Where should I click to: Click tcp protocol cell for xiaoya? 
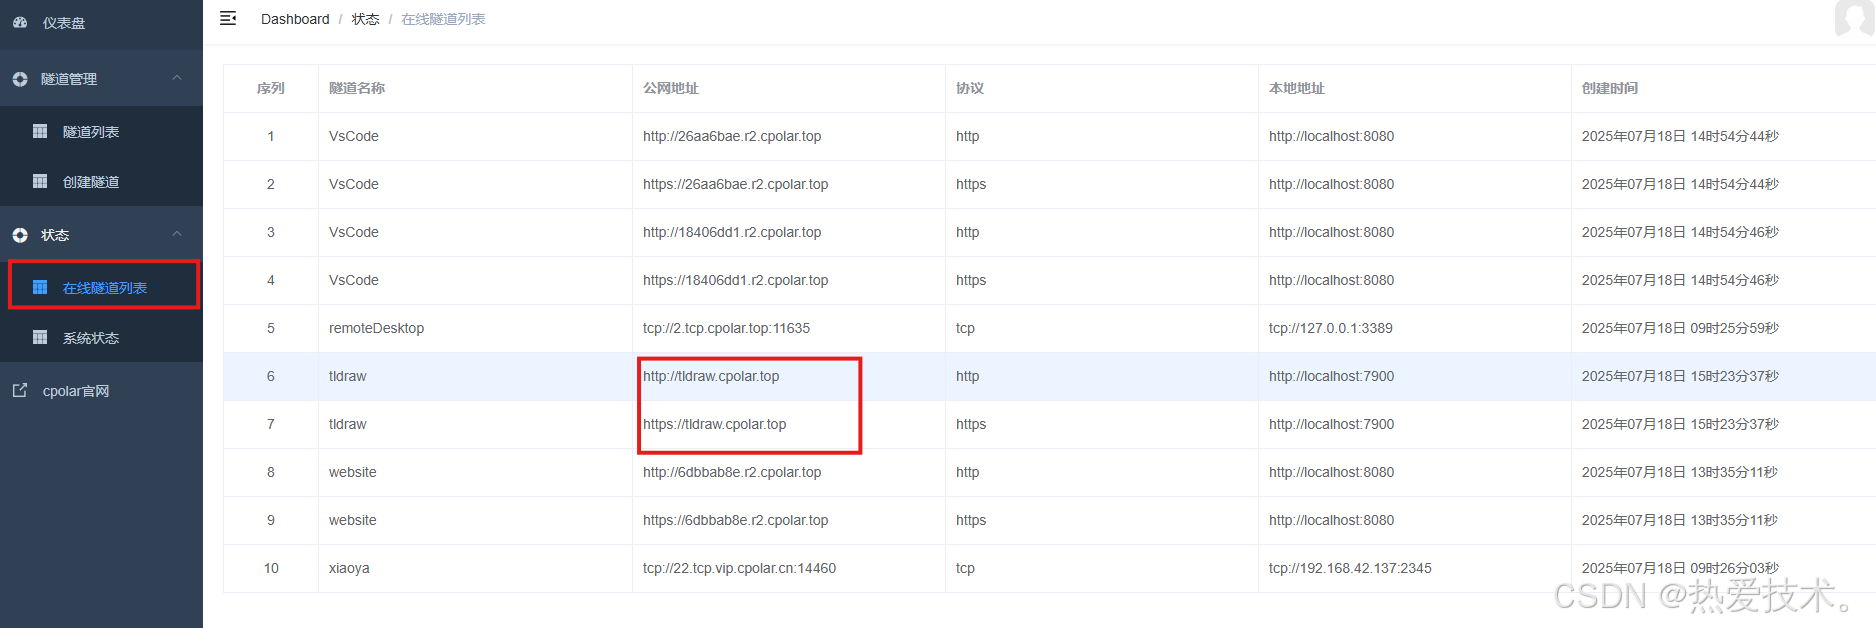965,568
